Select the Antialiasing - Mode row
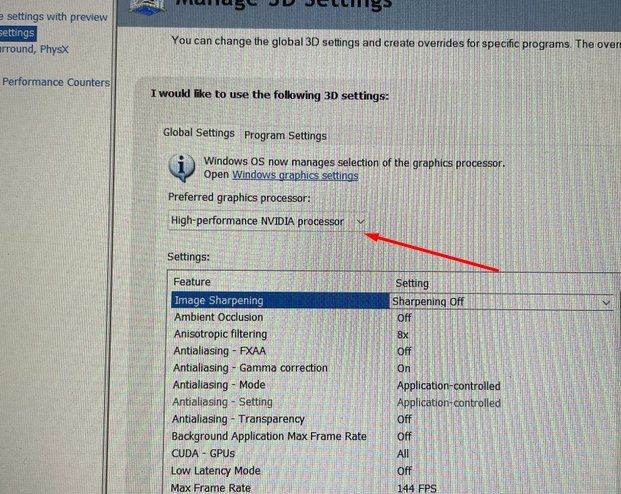621x494 pixels. [x=392, y=385]
